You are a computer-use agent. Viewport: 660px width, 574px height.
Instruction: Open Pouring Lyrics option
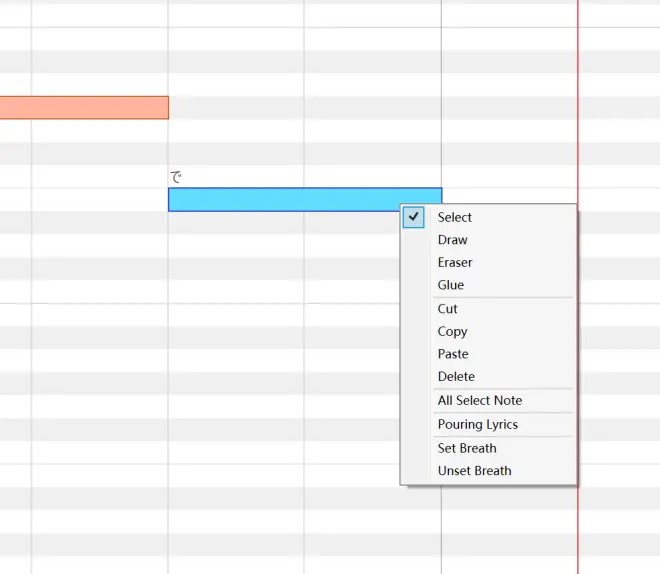(488, 425)
